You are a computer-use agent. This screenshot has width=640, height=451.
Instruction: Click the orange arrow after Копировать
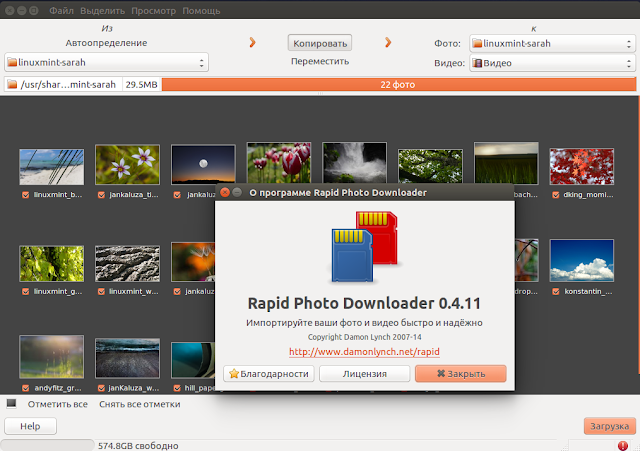pos(388,42)
